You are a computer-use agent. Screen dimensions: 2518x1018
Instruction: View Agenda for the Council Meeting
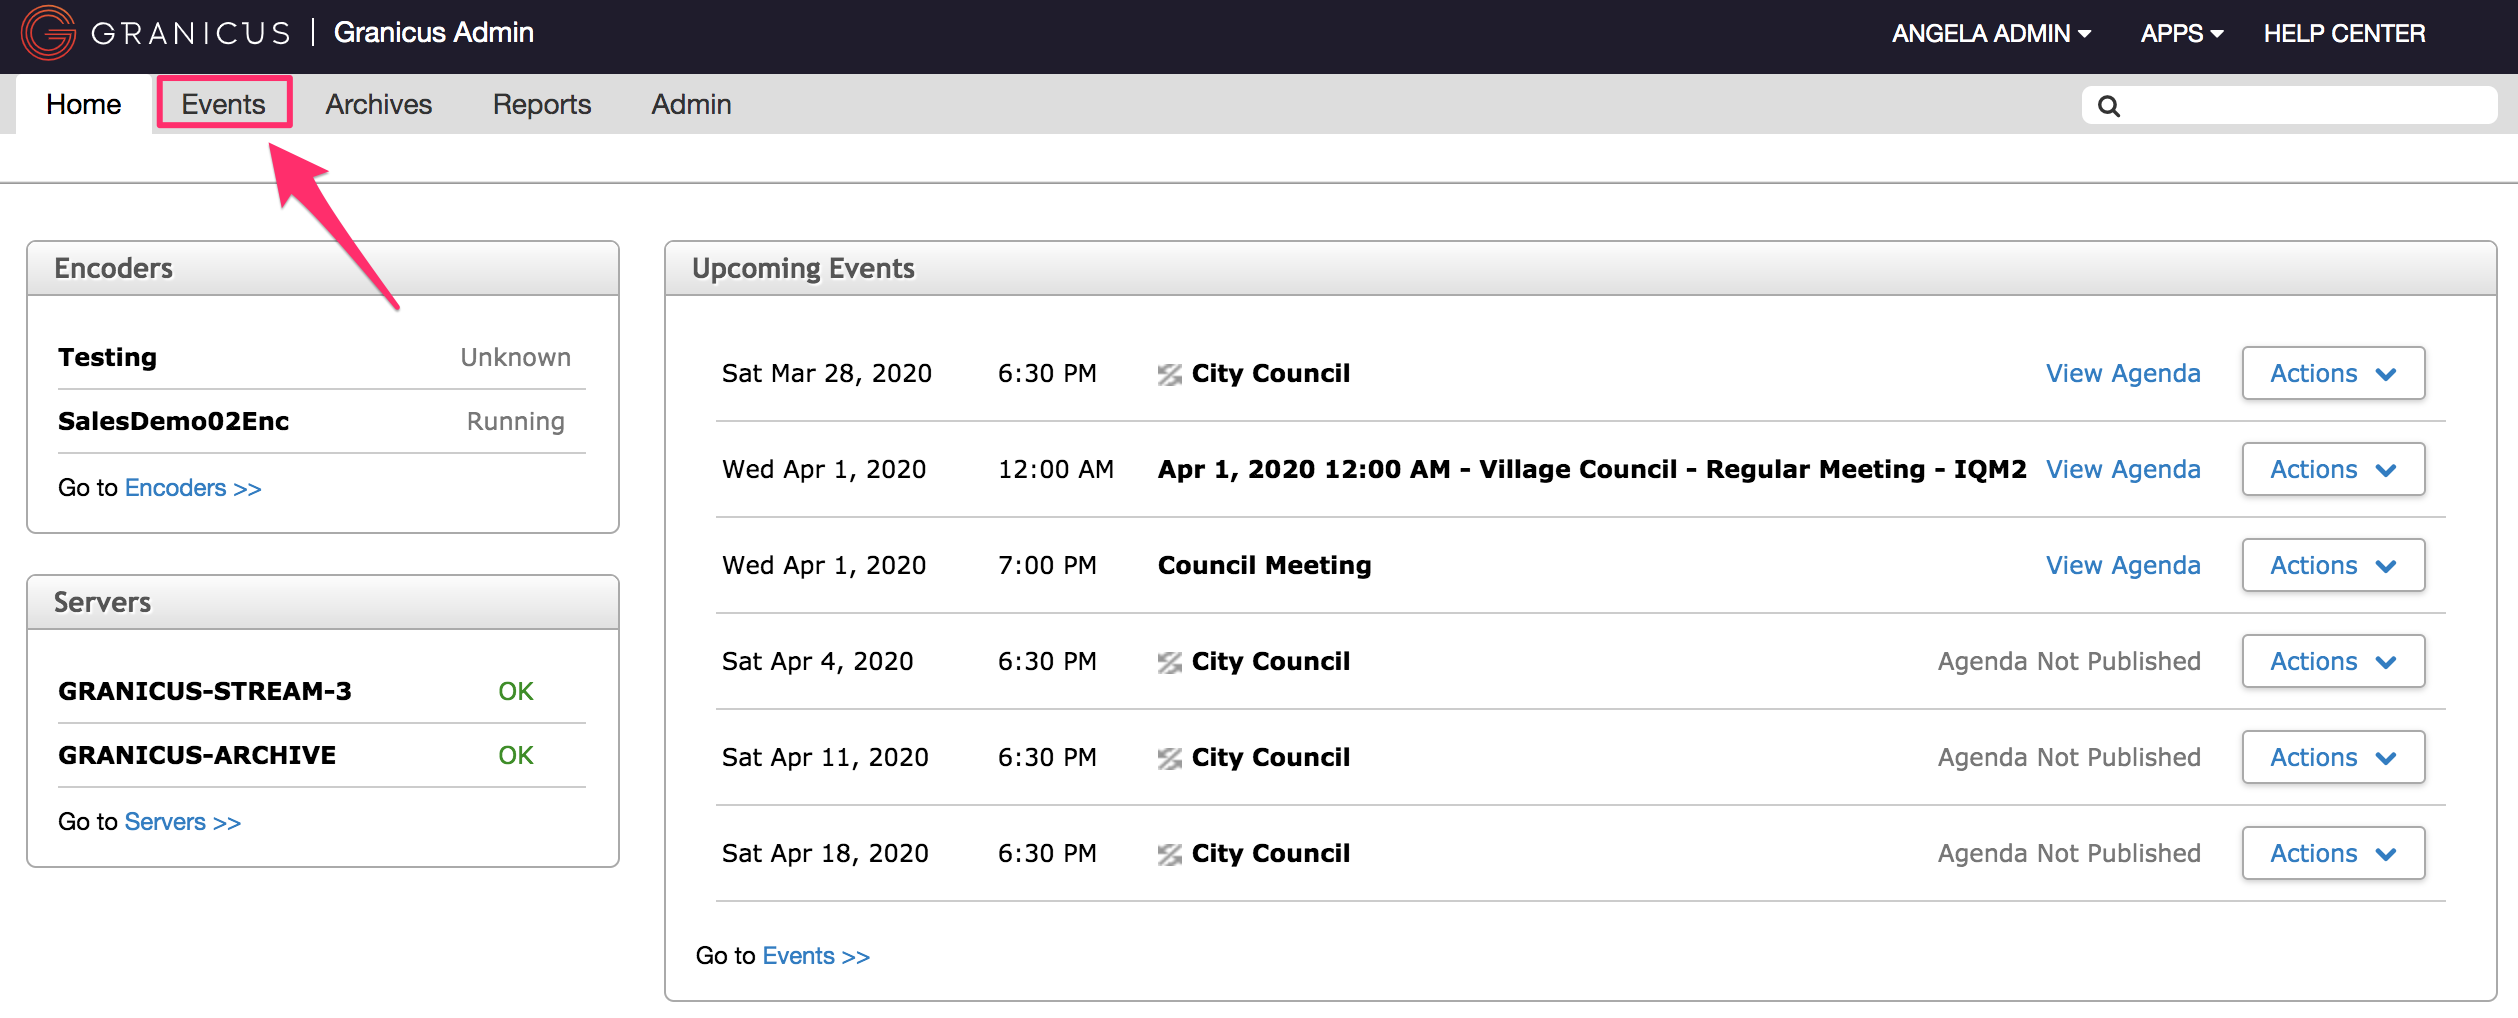2122,564
